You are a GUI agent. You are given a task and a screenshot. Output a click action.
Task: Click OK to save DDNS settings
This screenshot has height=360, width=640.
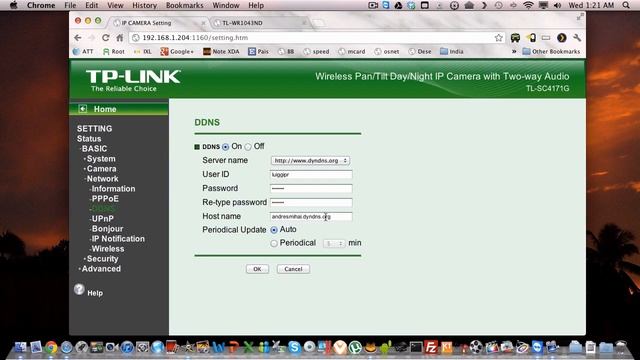point(257,269)
